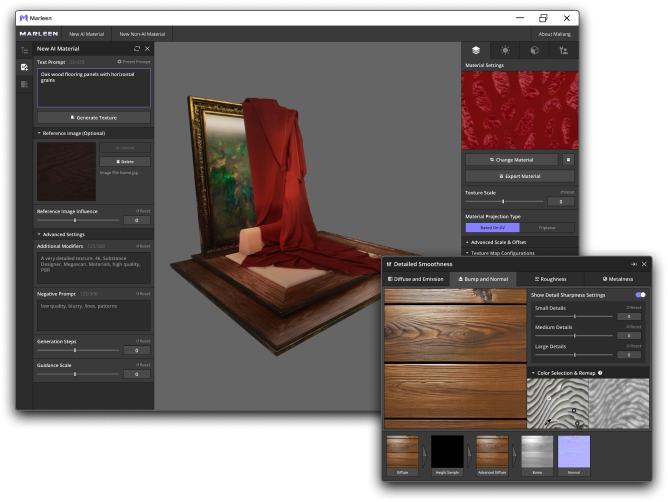
Task: Click the Negative Prompt text area
Action: pos(94,316)
